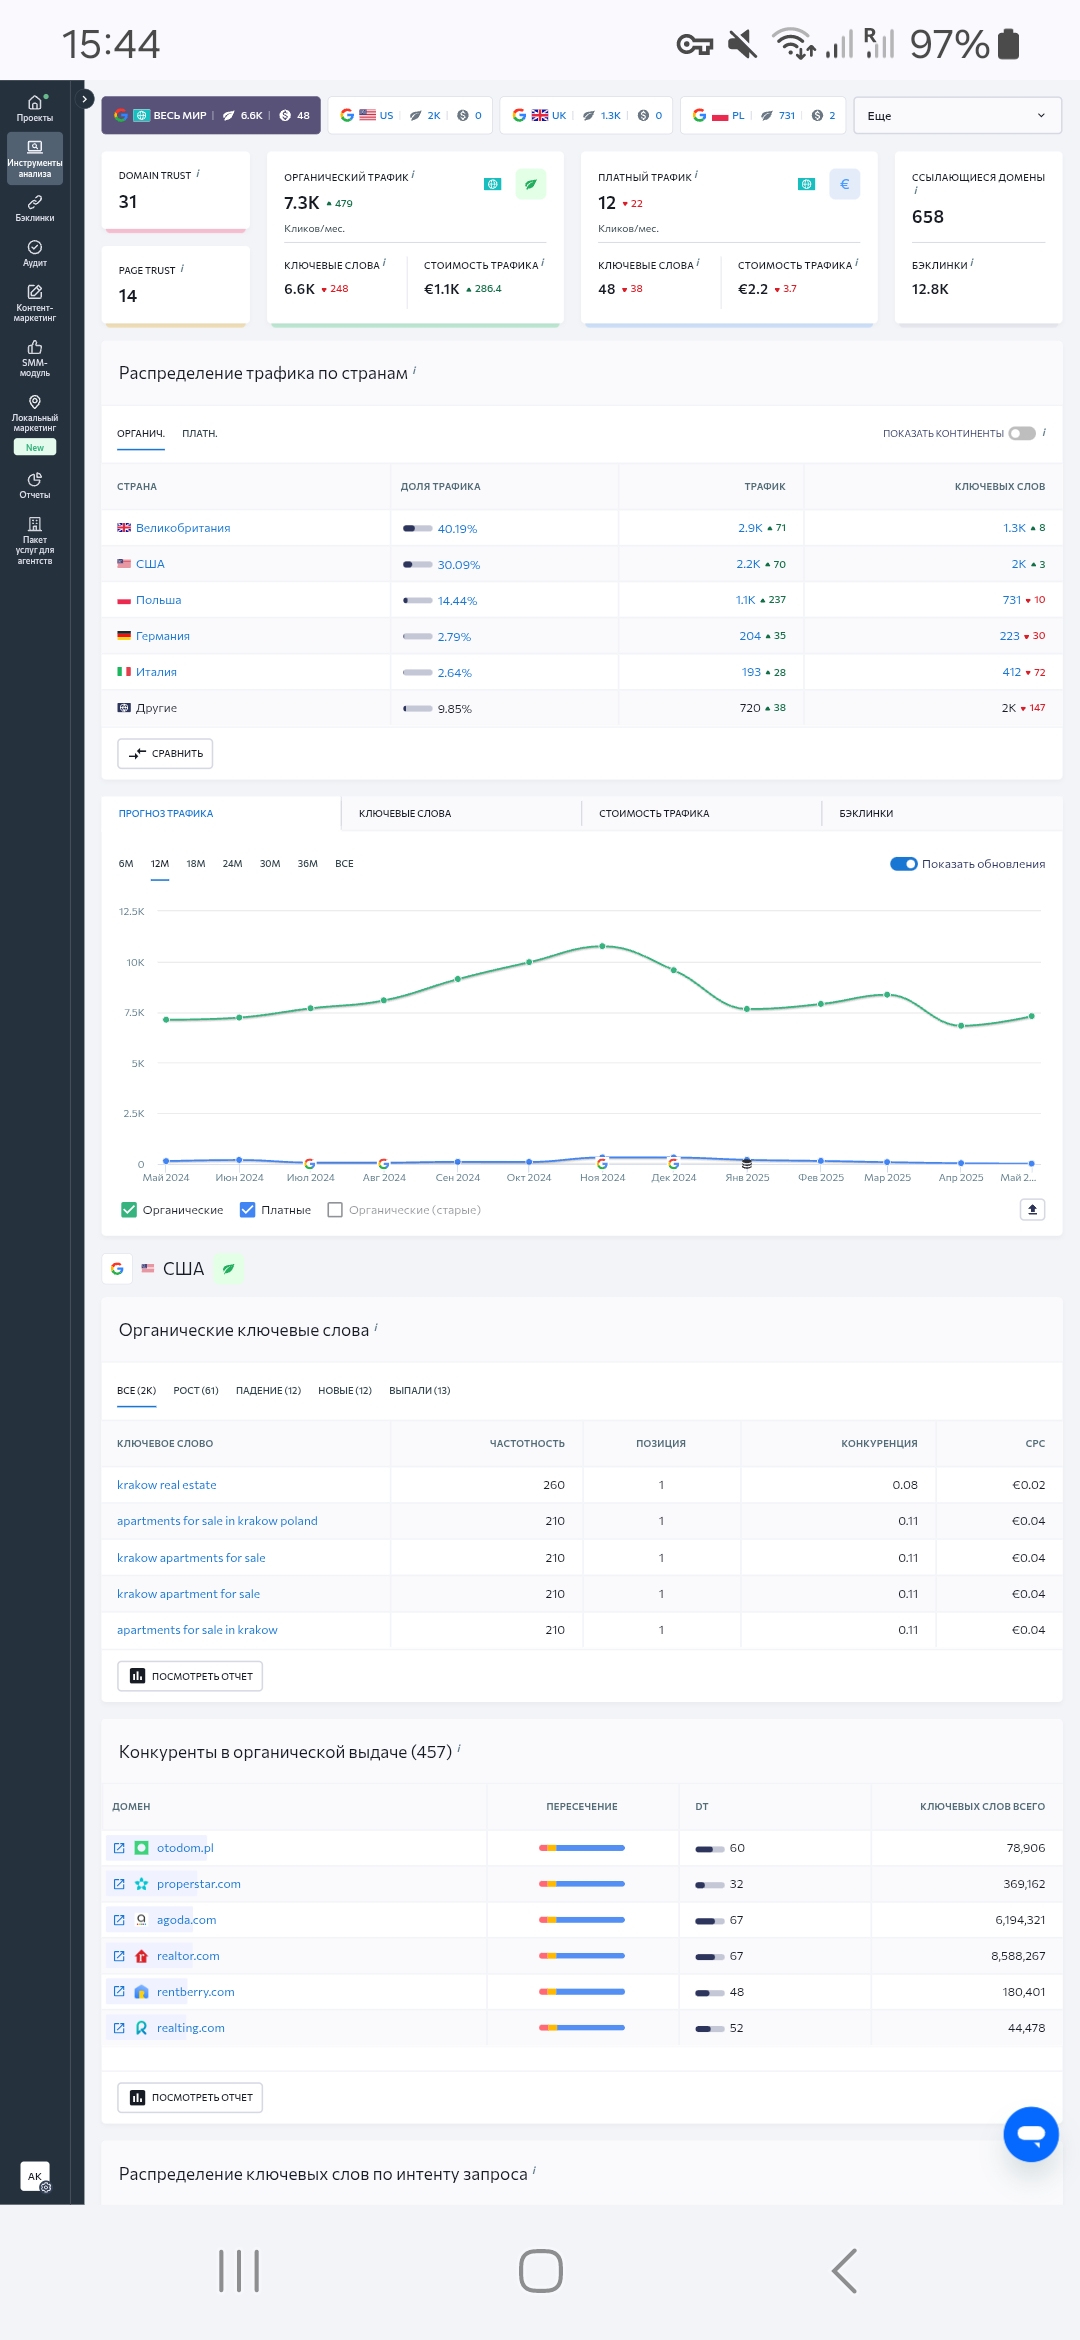
Task: Open the Projects sidebar icon
Action: [34, 107]
